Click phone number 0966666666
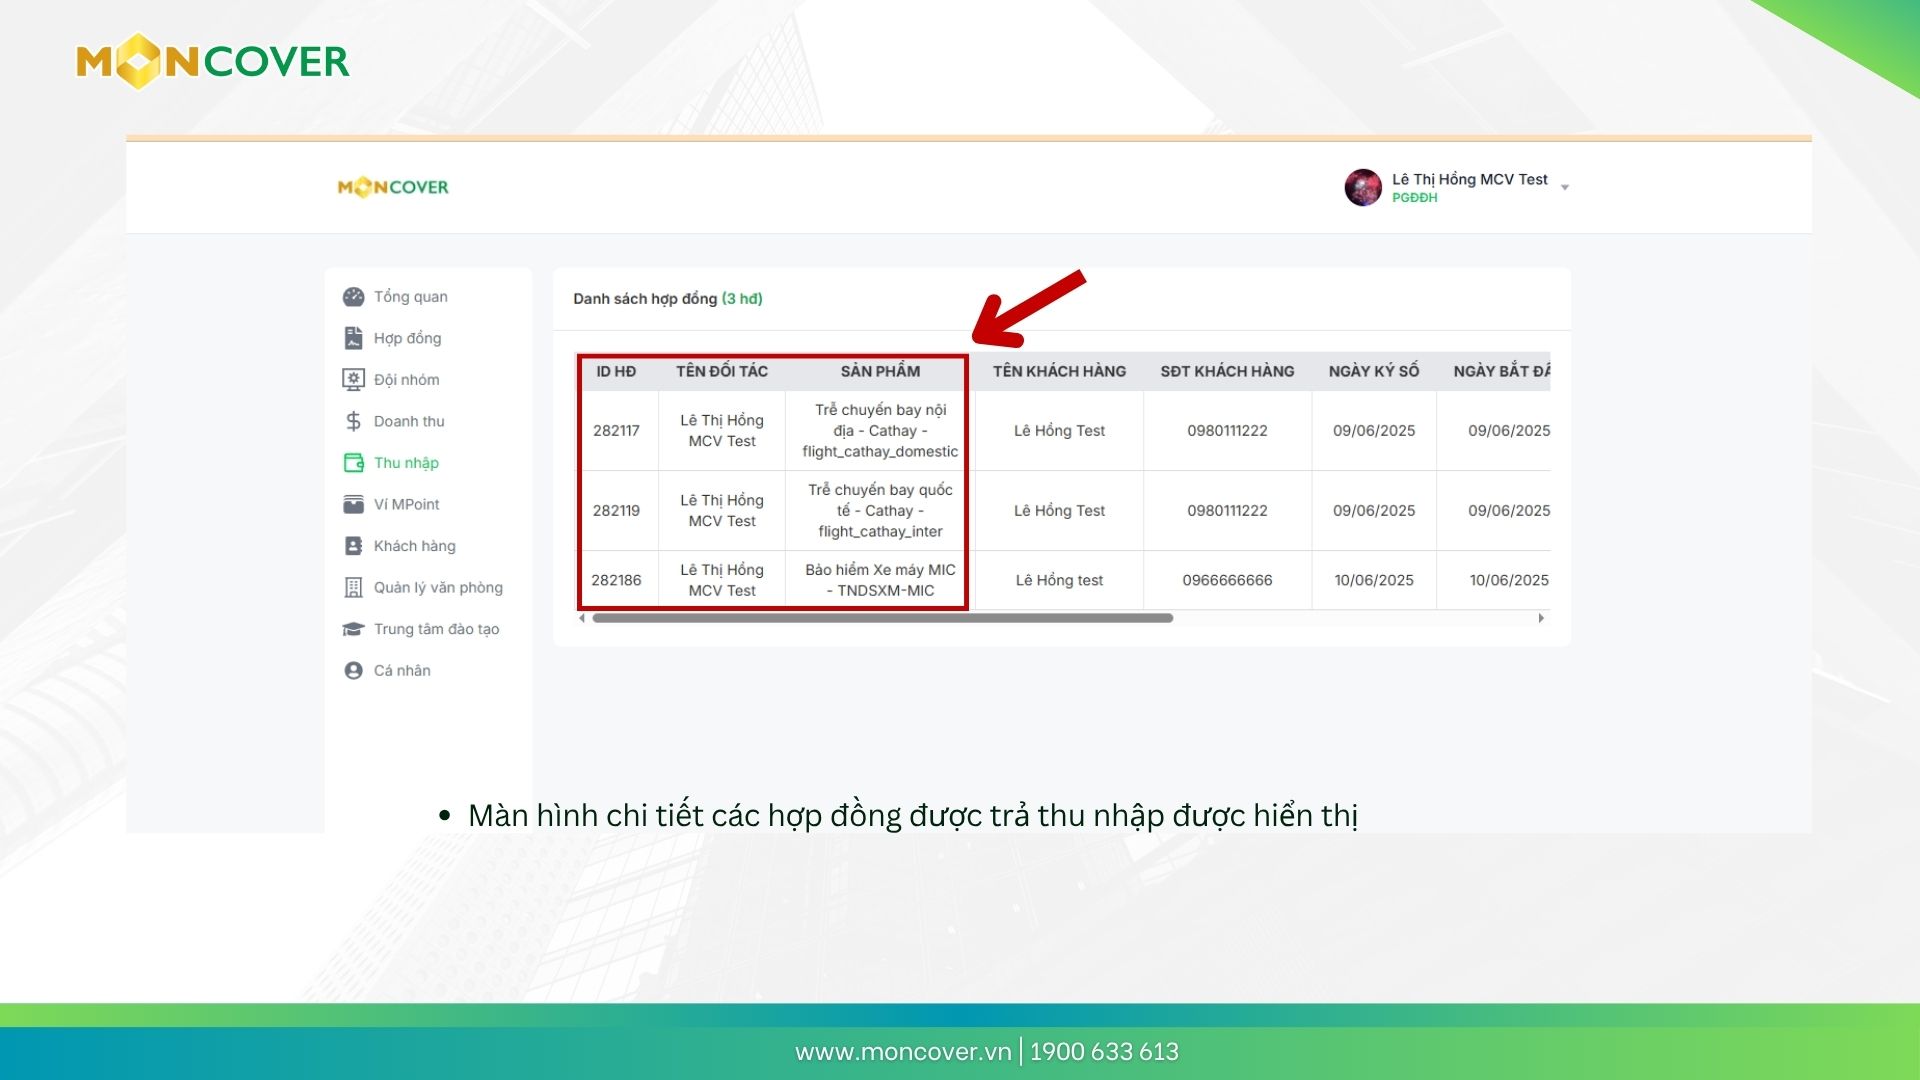This screenshot has height=1080, width=1920. (1227, 580)
